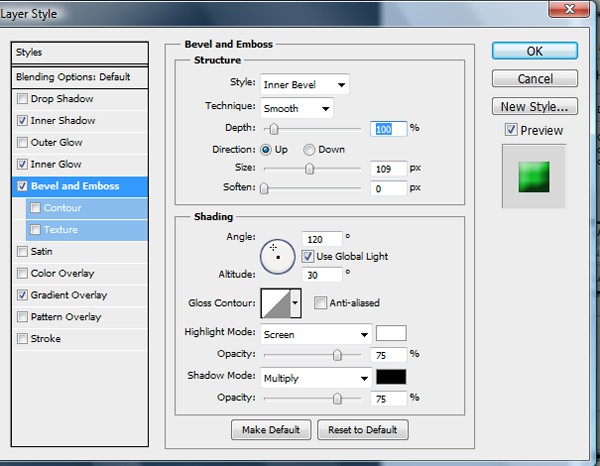Select the Inner Shadow style entry
600x466 pixels.
63,121
